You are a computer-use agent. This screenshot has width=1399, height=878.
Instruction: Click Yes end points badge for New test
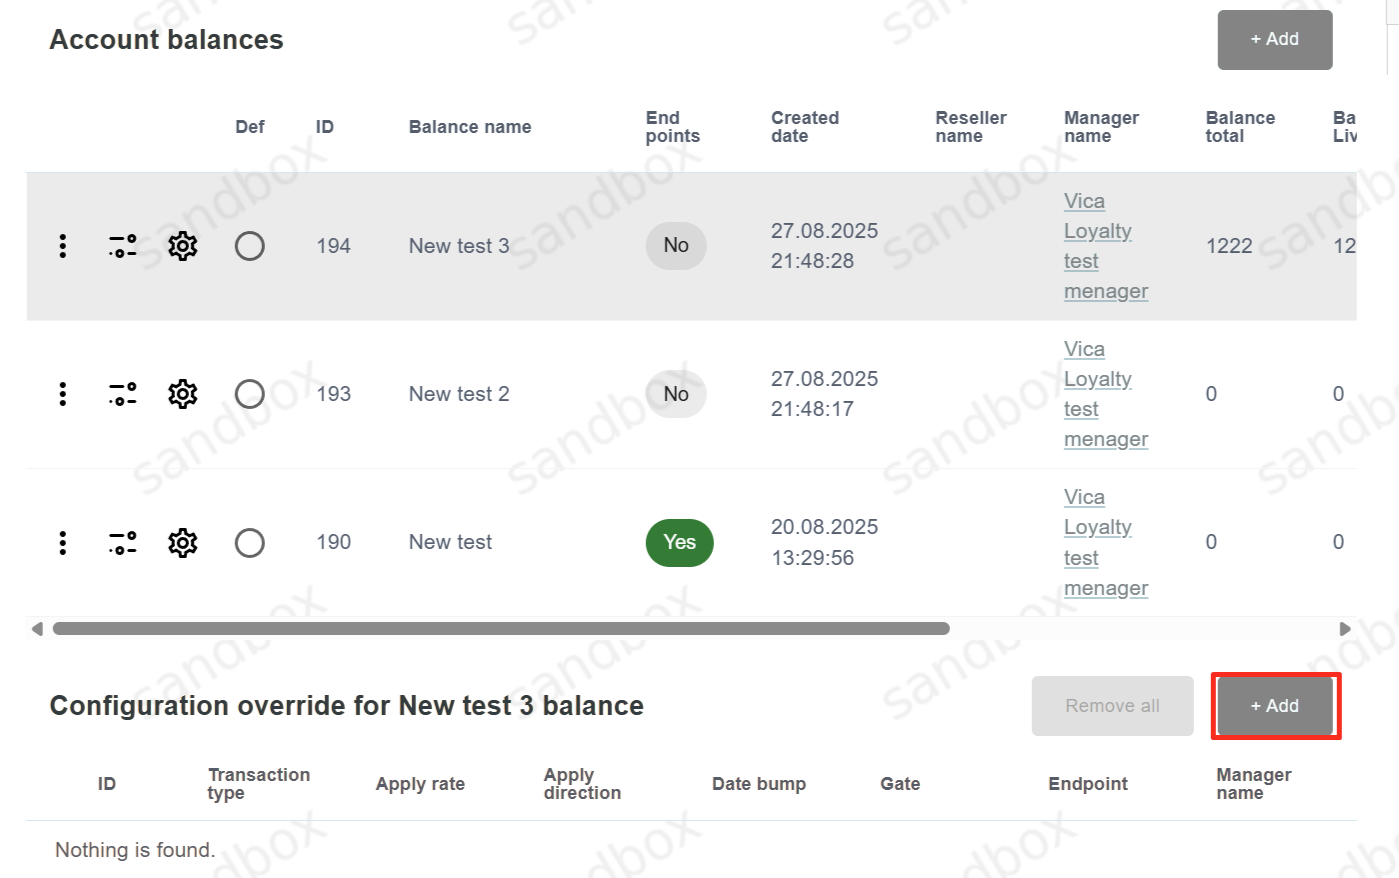(680, 543)
